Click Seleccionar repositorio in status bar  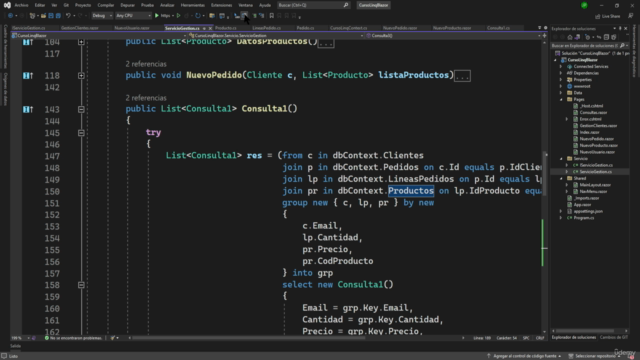click(595, 356)
